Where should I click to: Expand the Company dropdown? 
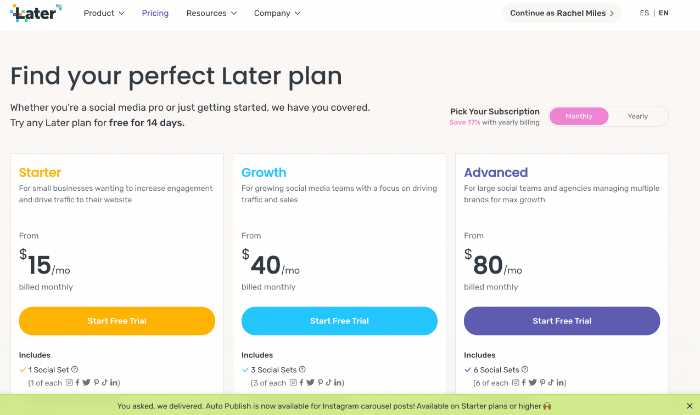(277, 13)
